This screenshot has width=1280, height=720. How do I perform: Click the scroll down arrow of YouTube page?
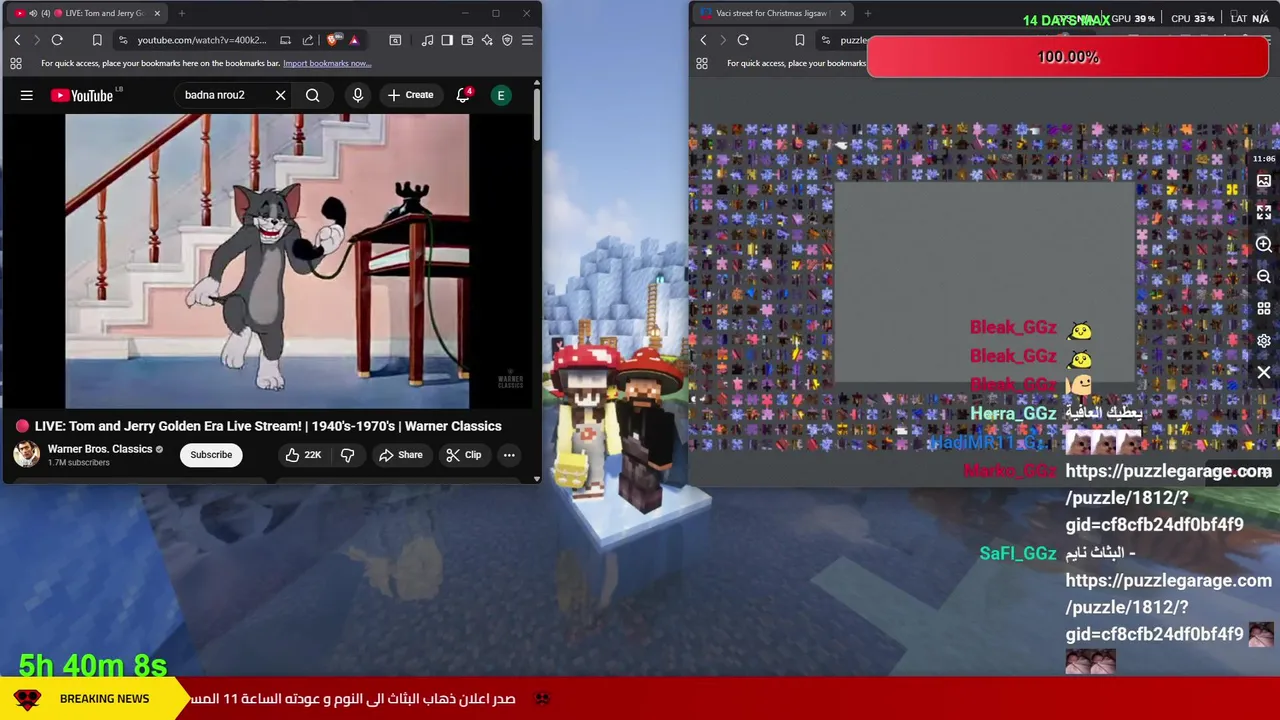coord(537,478)
